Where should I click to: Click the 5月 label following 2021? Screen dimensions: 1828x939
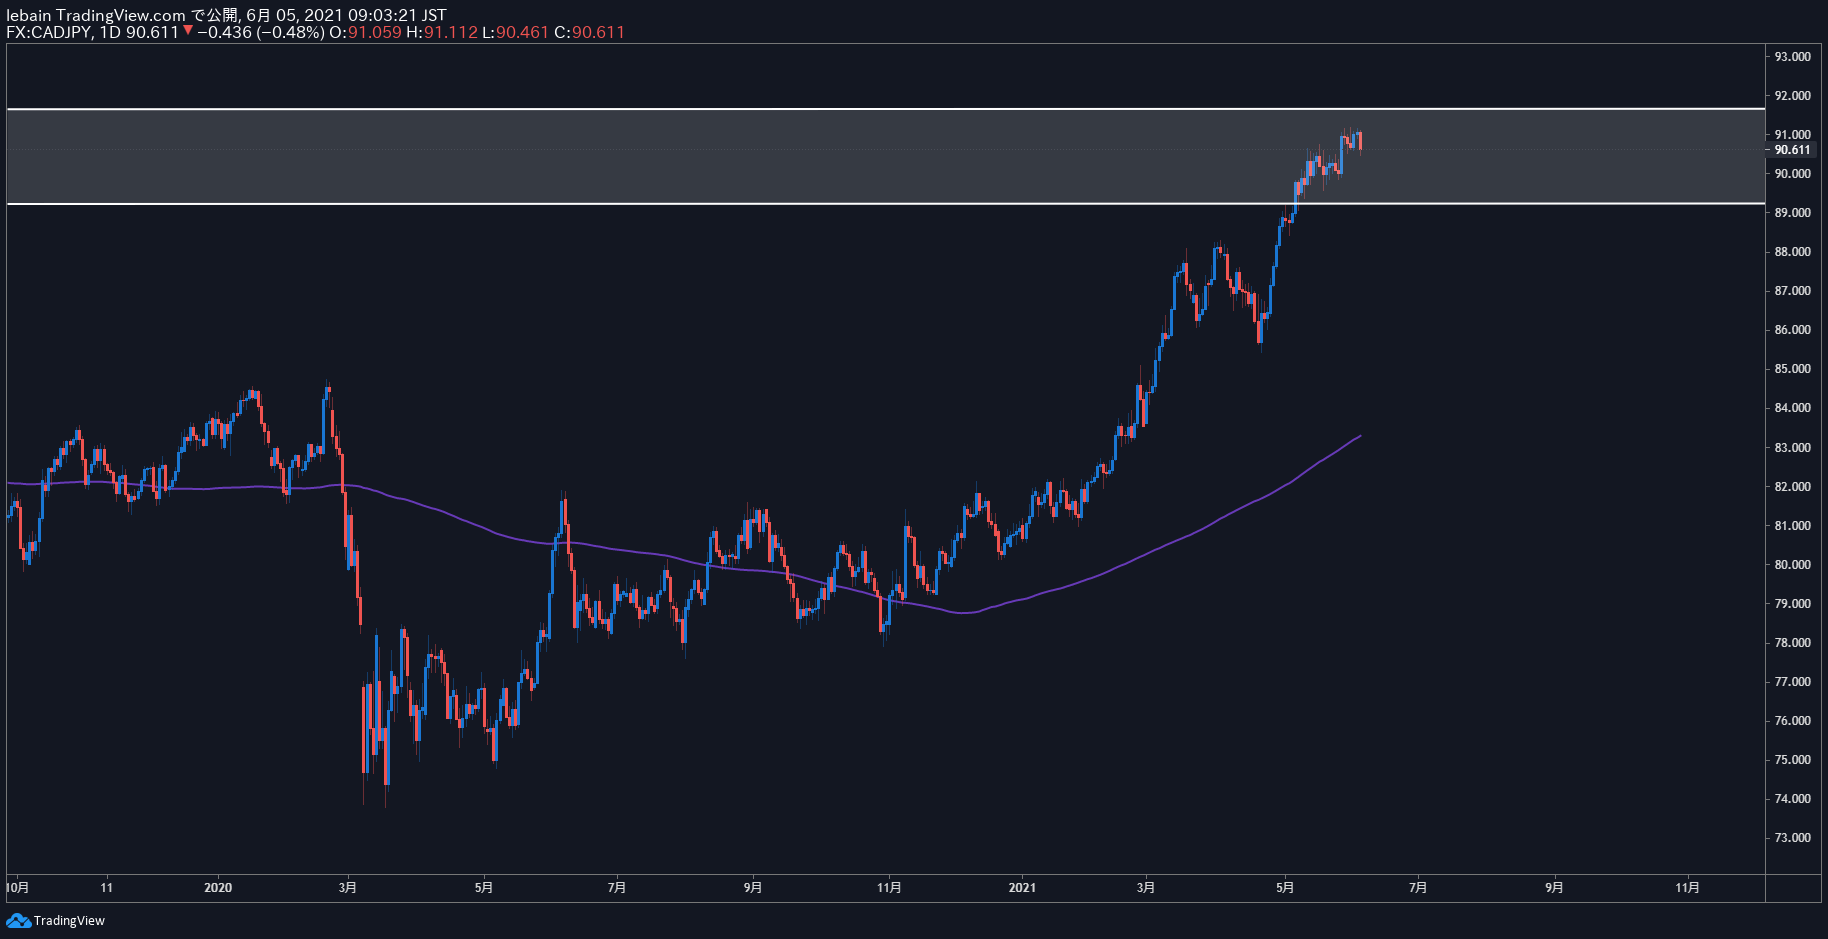coord(1285,888)
